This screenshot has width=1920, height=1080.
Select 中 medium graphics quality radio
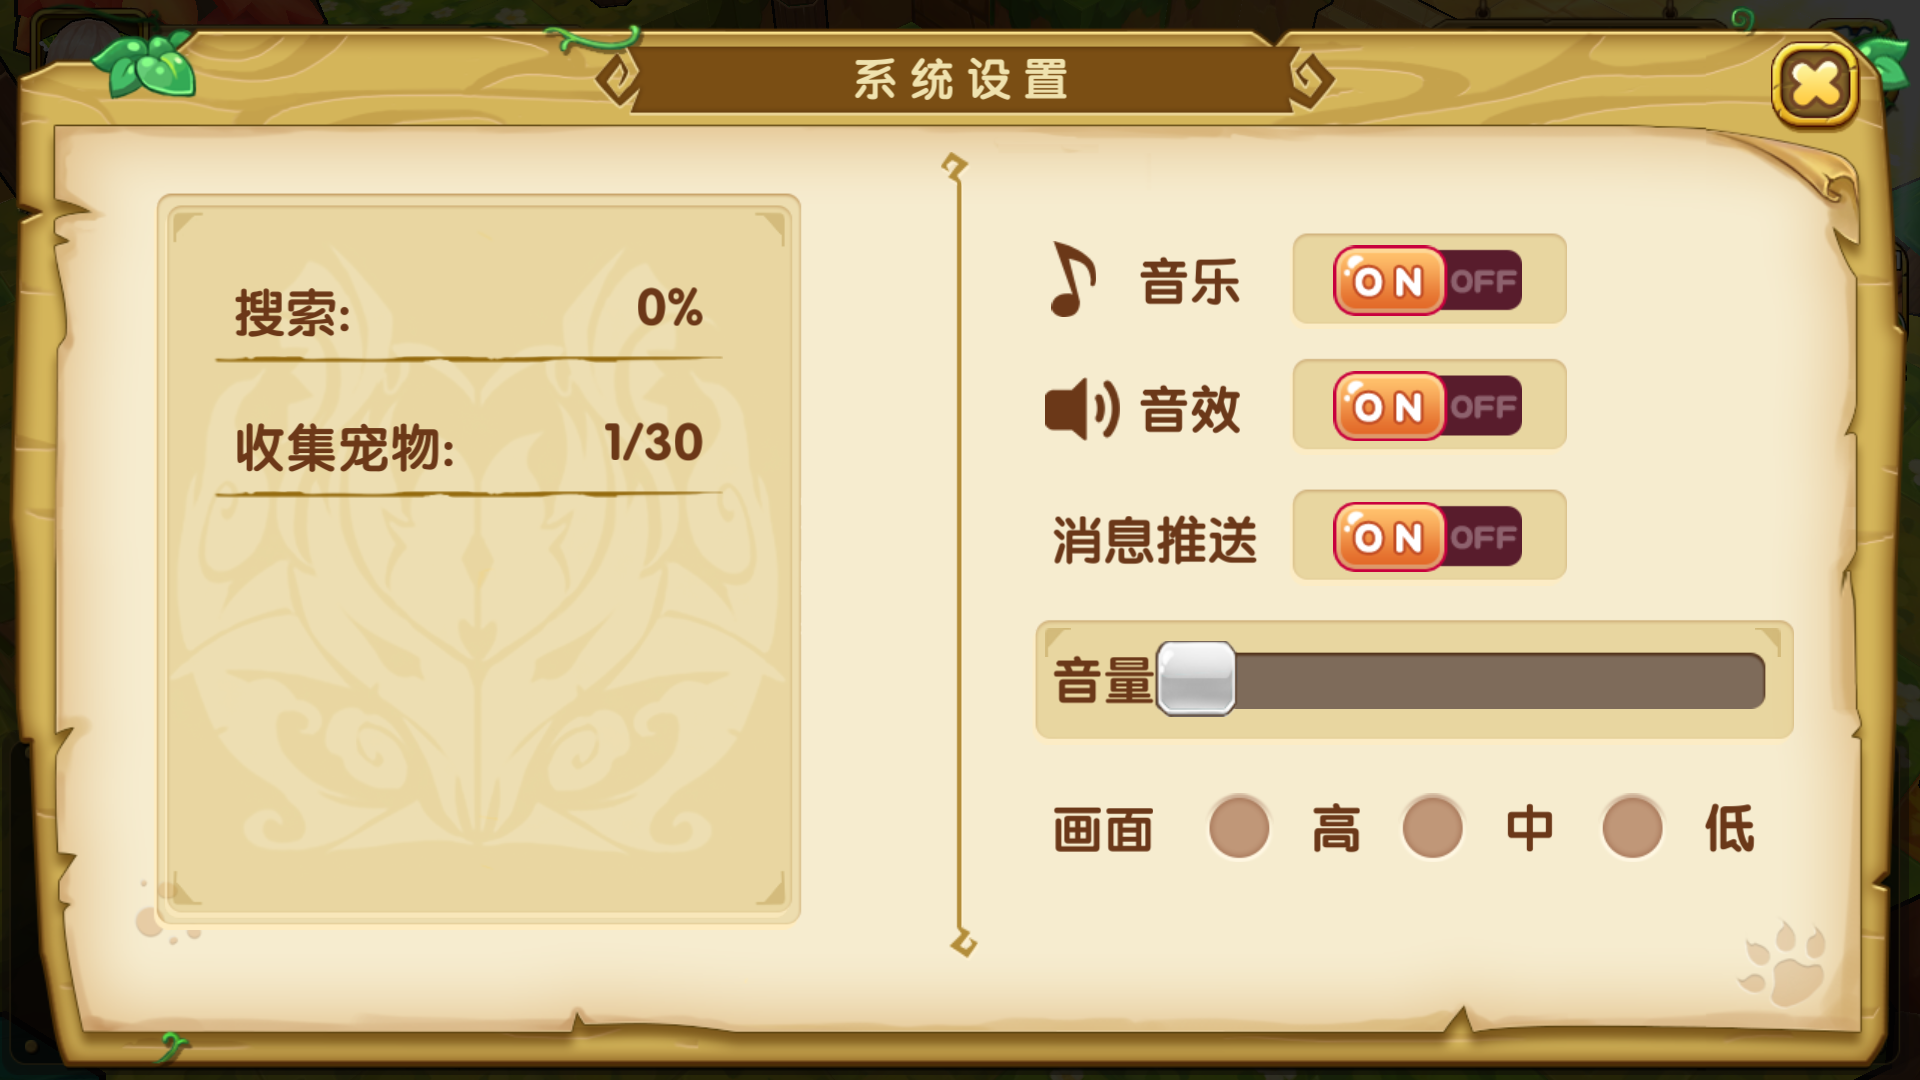point(1433,827)
